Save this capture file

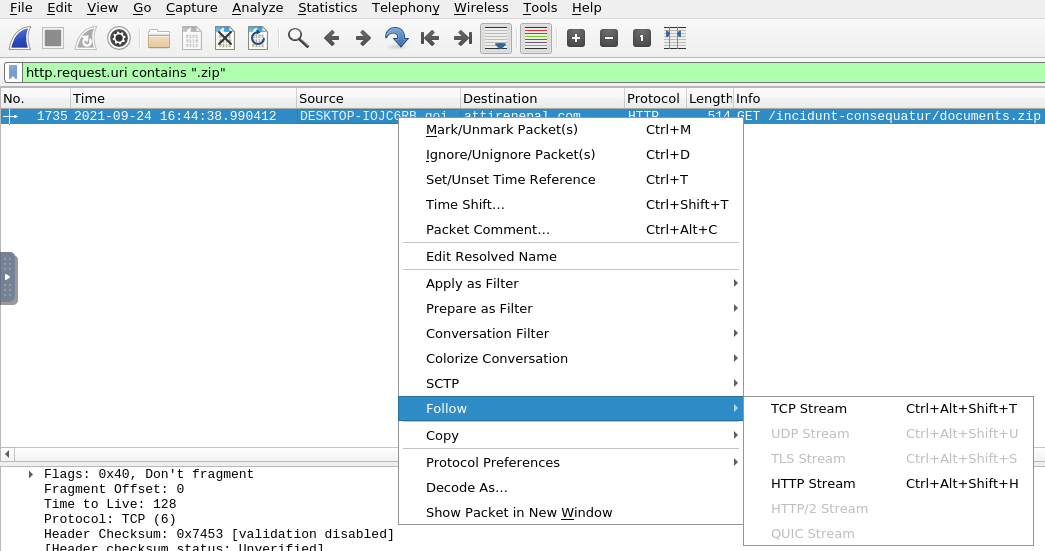(192, 38)
